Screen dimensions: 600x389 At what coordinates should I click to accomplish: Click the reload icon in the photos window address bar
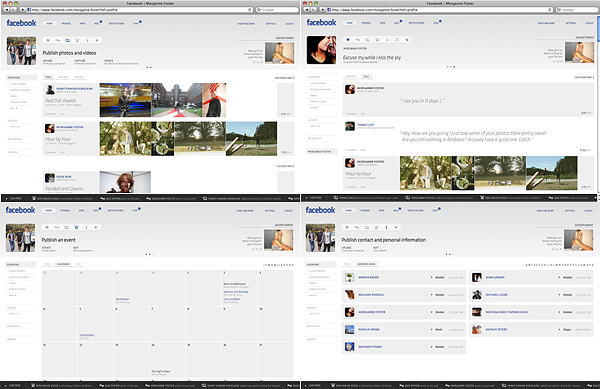coord(250,10)
